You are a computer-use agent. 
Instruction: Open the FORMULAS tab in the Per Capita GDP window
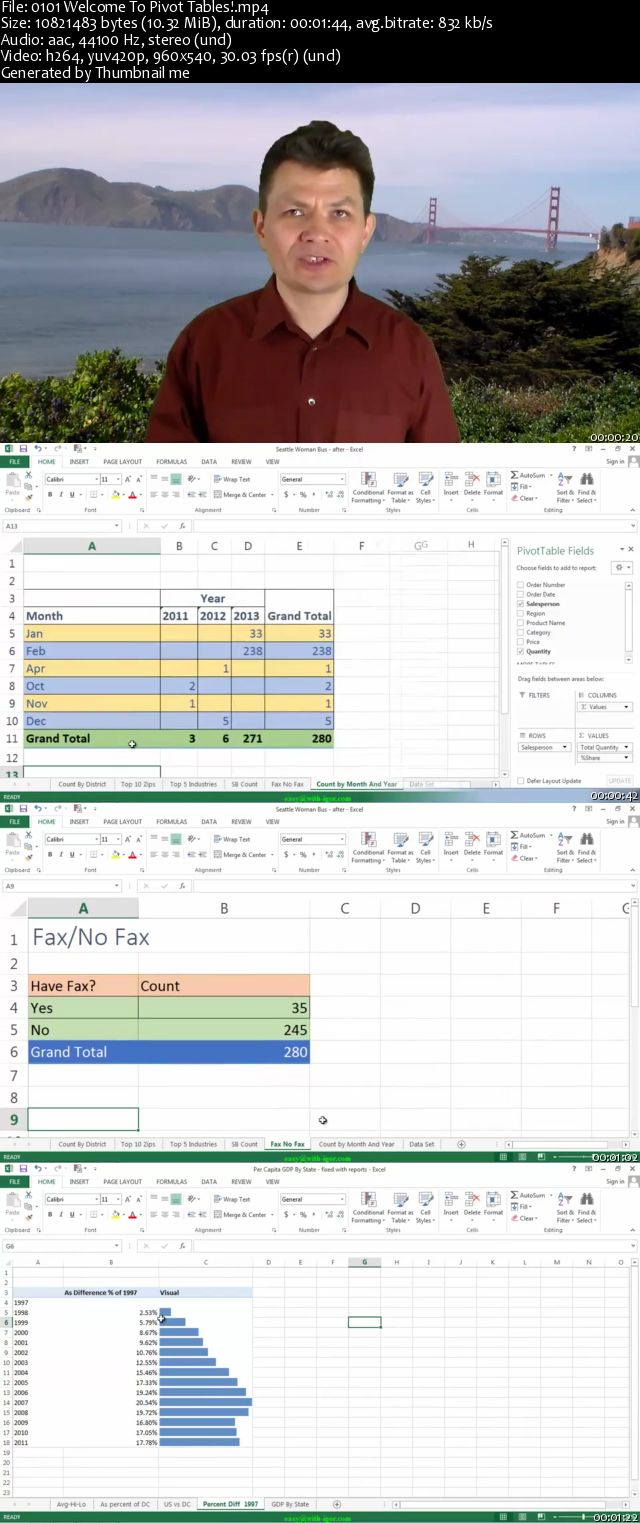pyautogui.click(x=172, y=1182)
